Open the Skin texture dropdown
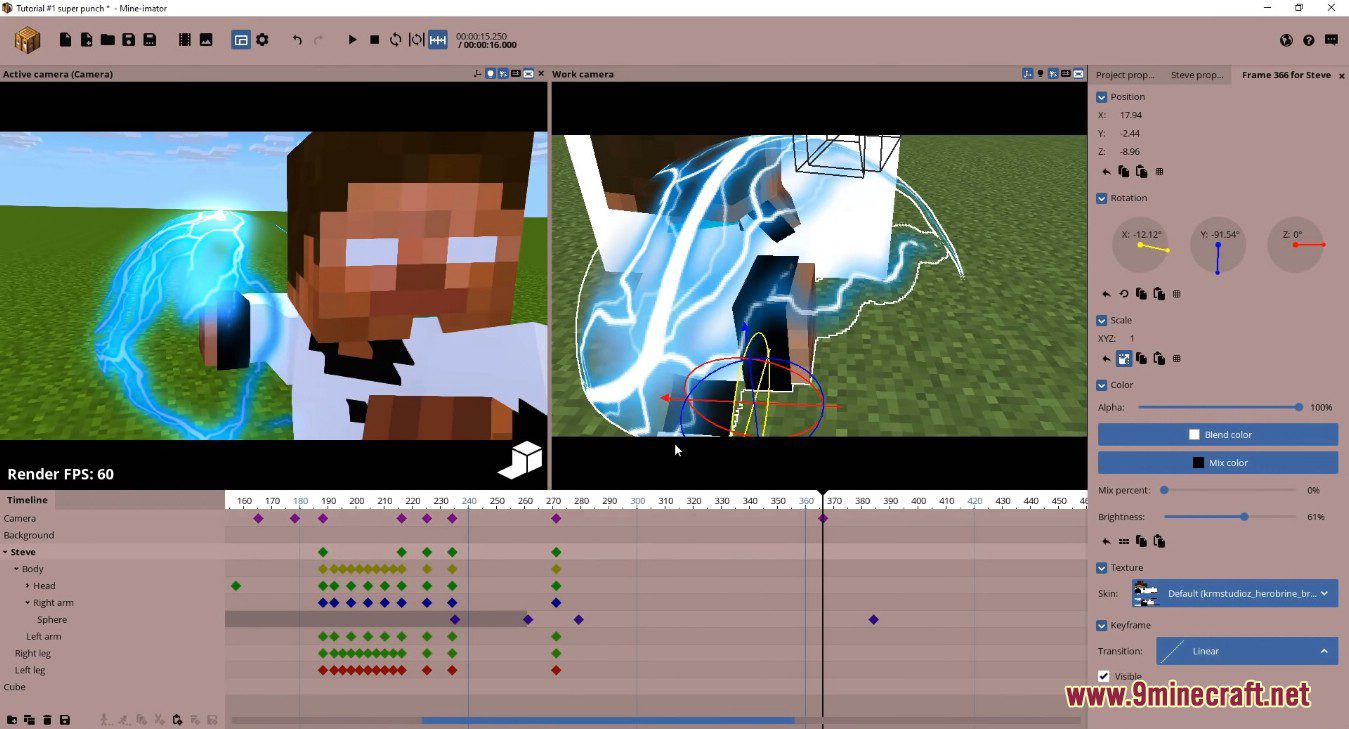Viewport: 1349px width, 729px height. 1235,593
